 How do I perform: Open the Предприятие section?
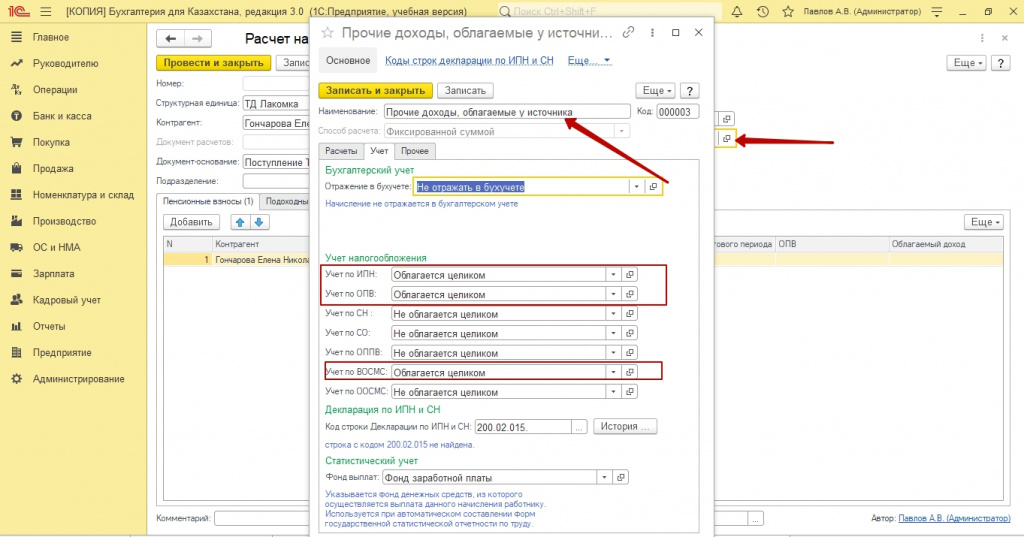pyautogui.click(x=62, y=352)
